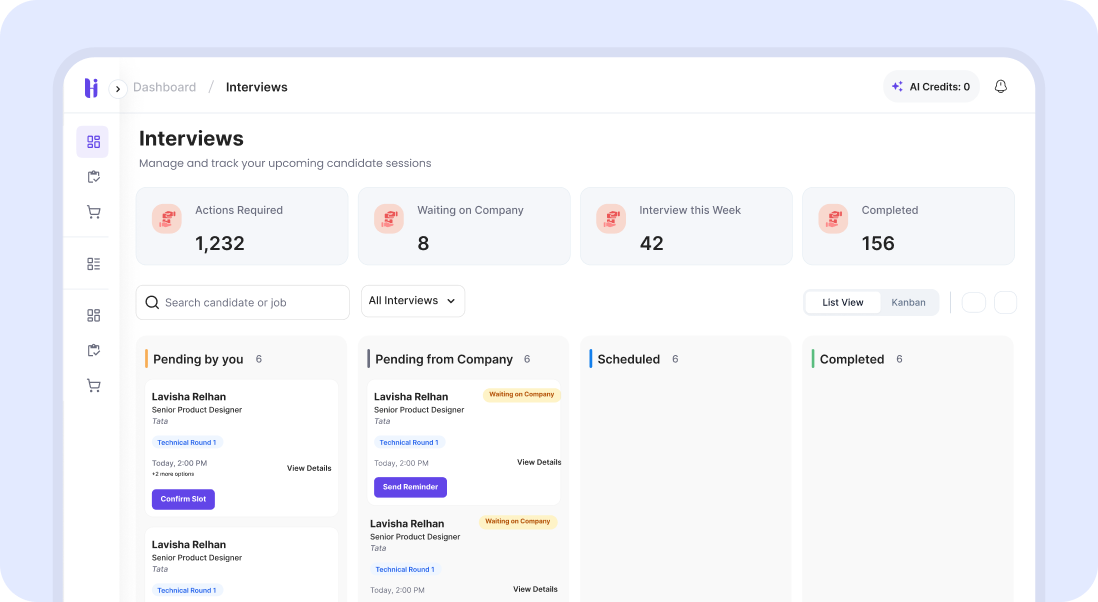This screenshot has height=602, width=1098.
Task: Select the Technical Round 1 tag in first card
Action: (187, 442)
